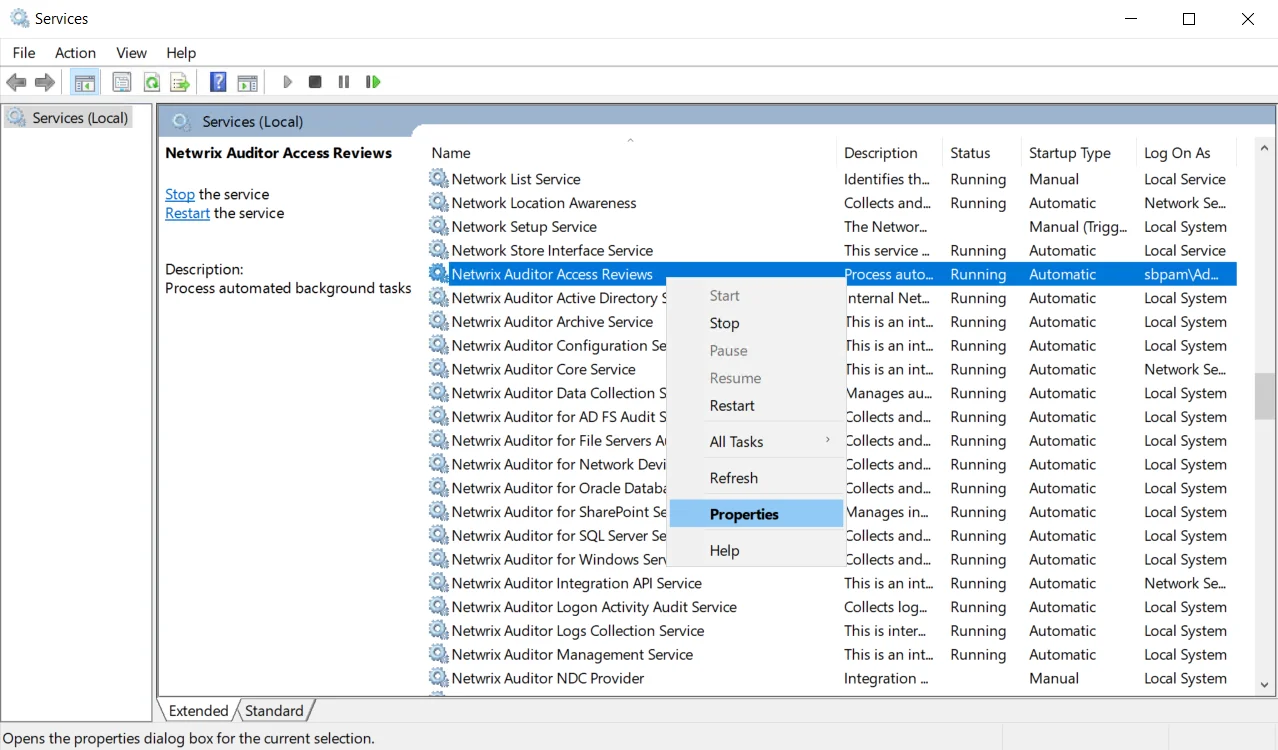Click gear icon beside Network List Service

[x=438, y=178]
